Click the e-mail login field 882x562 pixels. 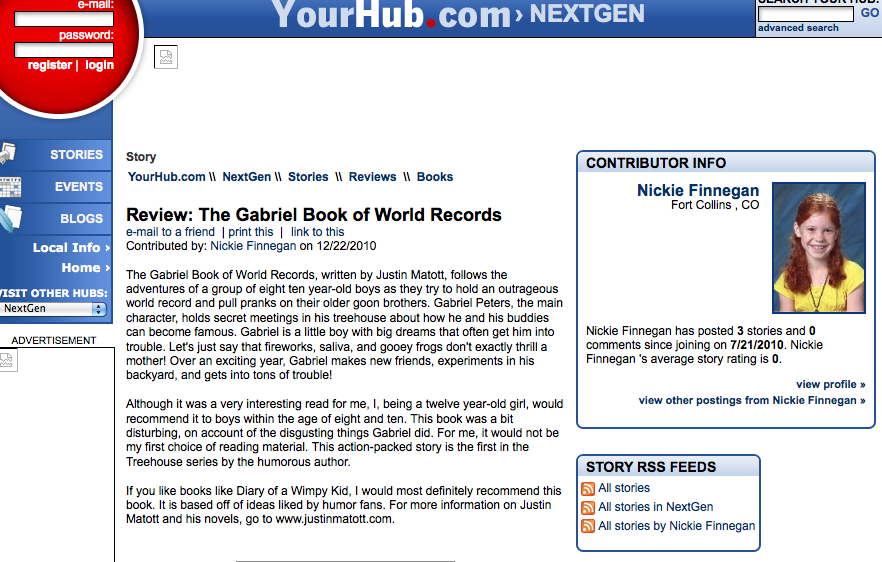pyautogui.click(x=64, y=19)
